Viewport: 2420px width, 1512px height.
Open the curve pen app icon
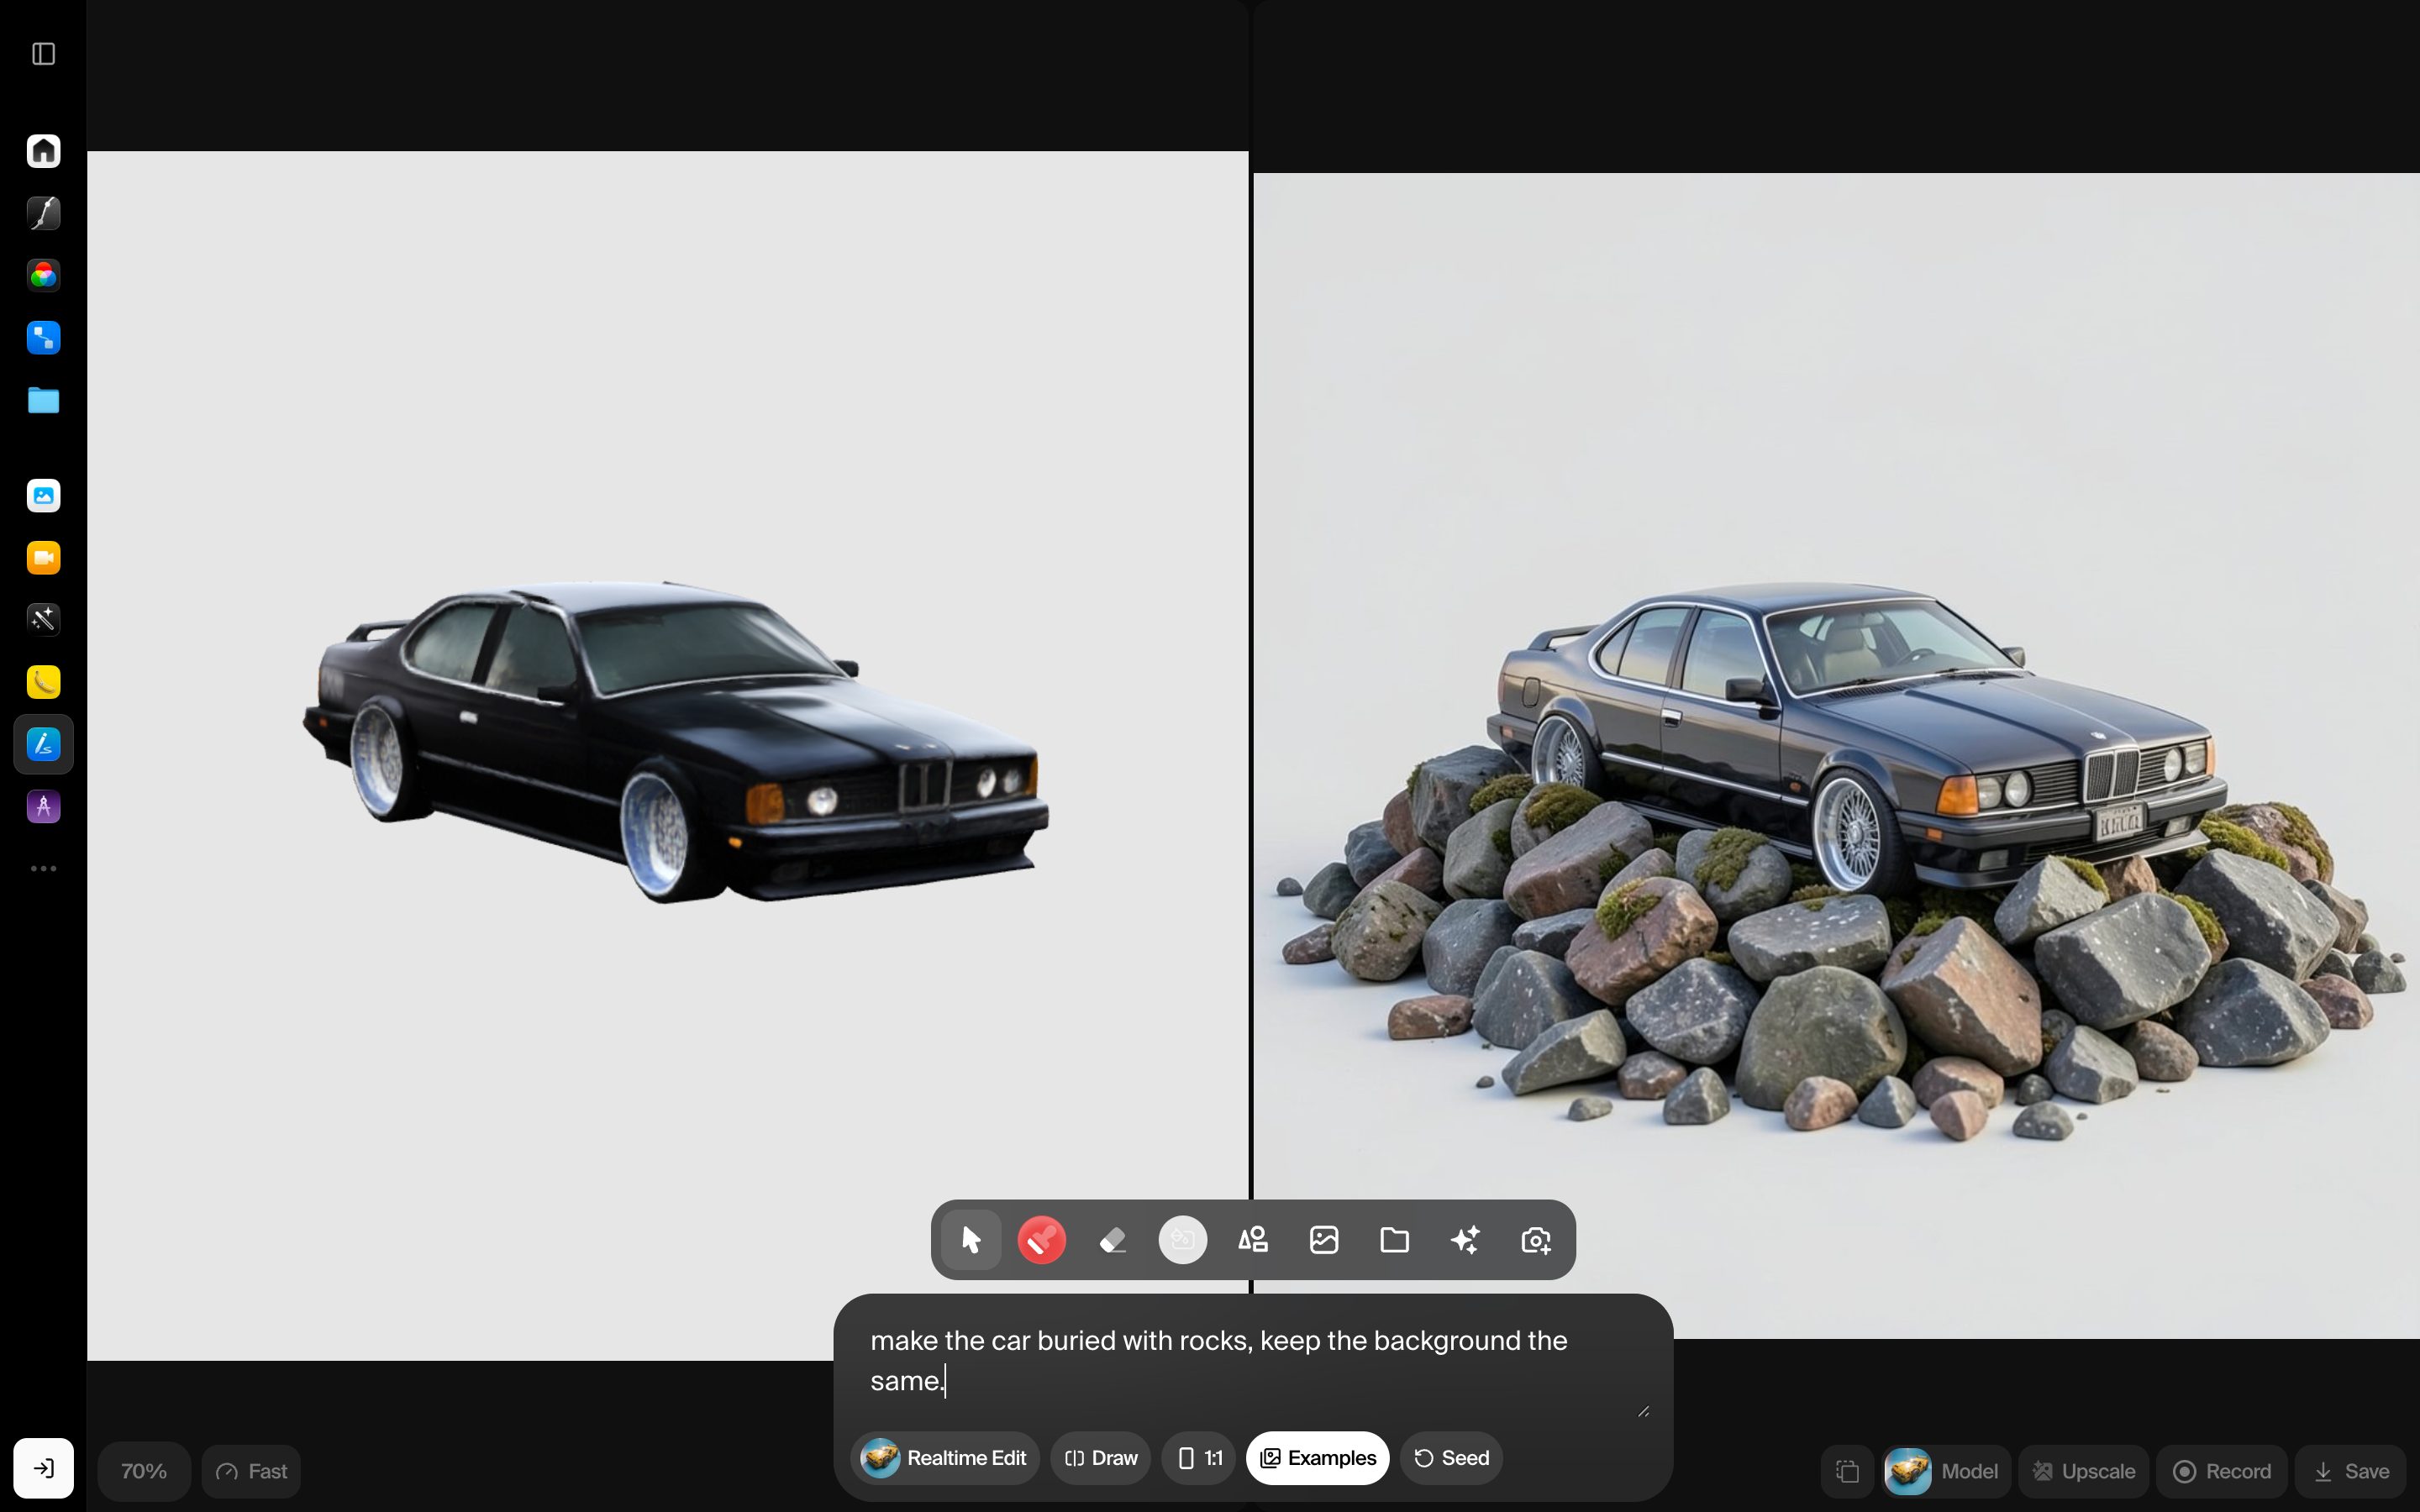(x=43, y=213)
